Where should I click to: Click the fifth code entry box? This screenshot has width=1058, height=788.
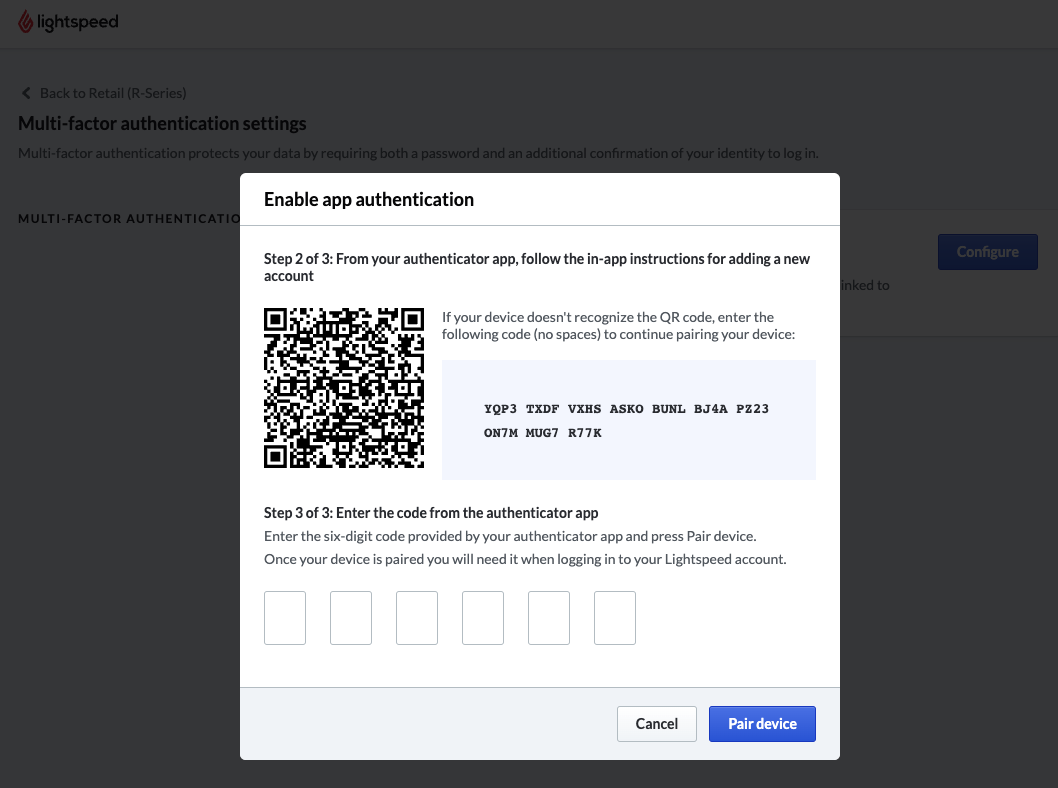coord(548,617)
